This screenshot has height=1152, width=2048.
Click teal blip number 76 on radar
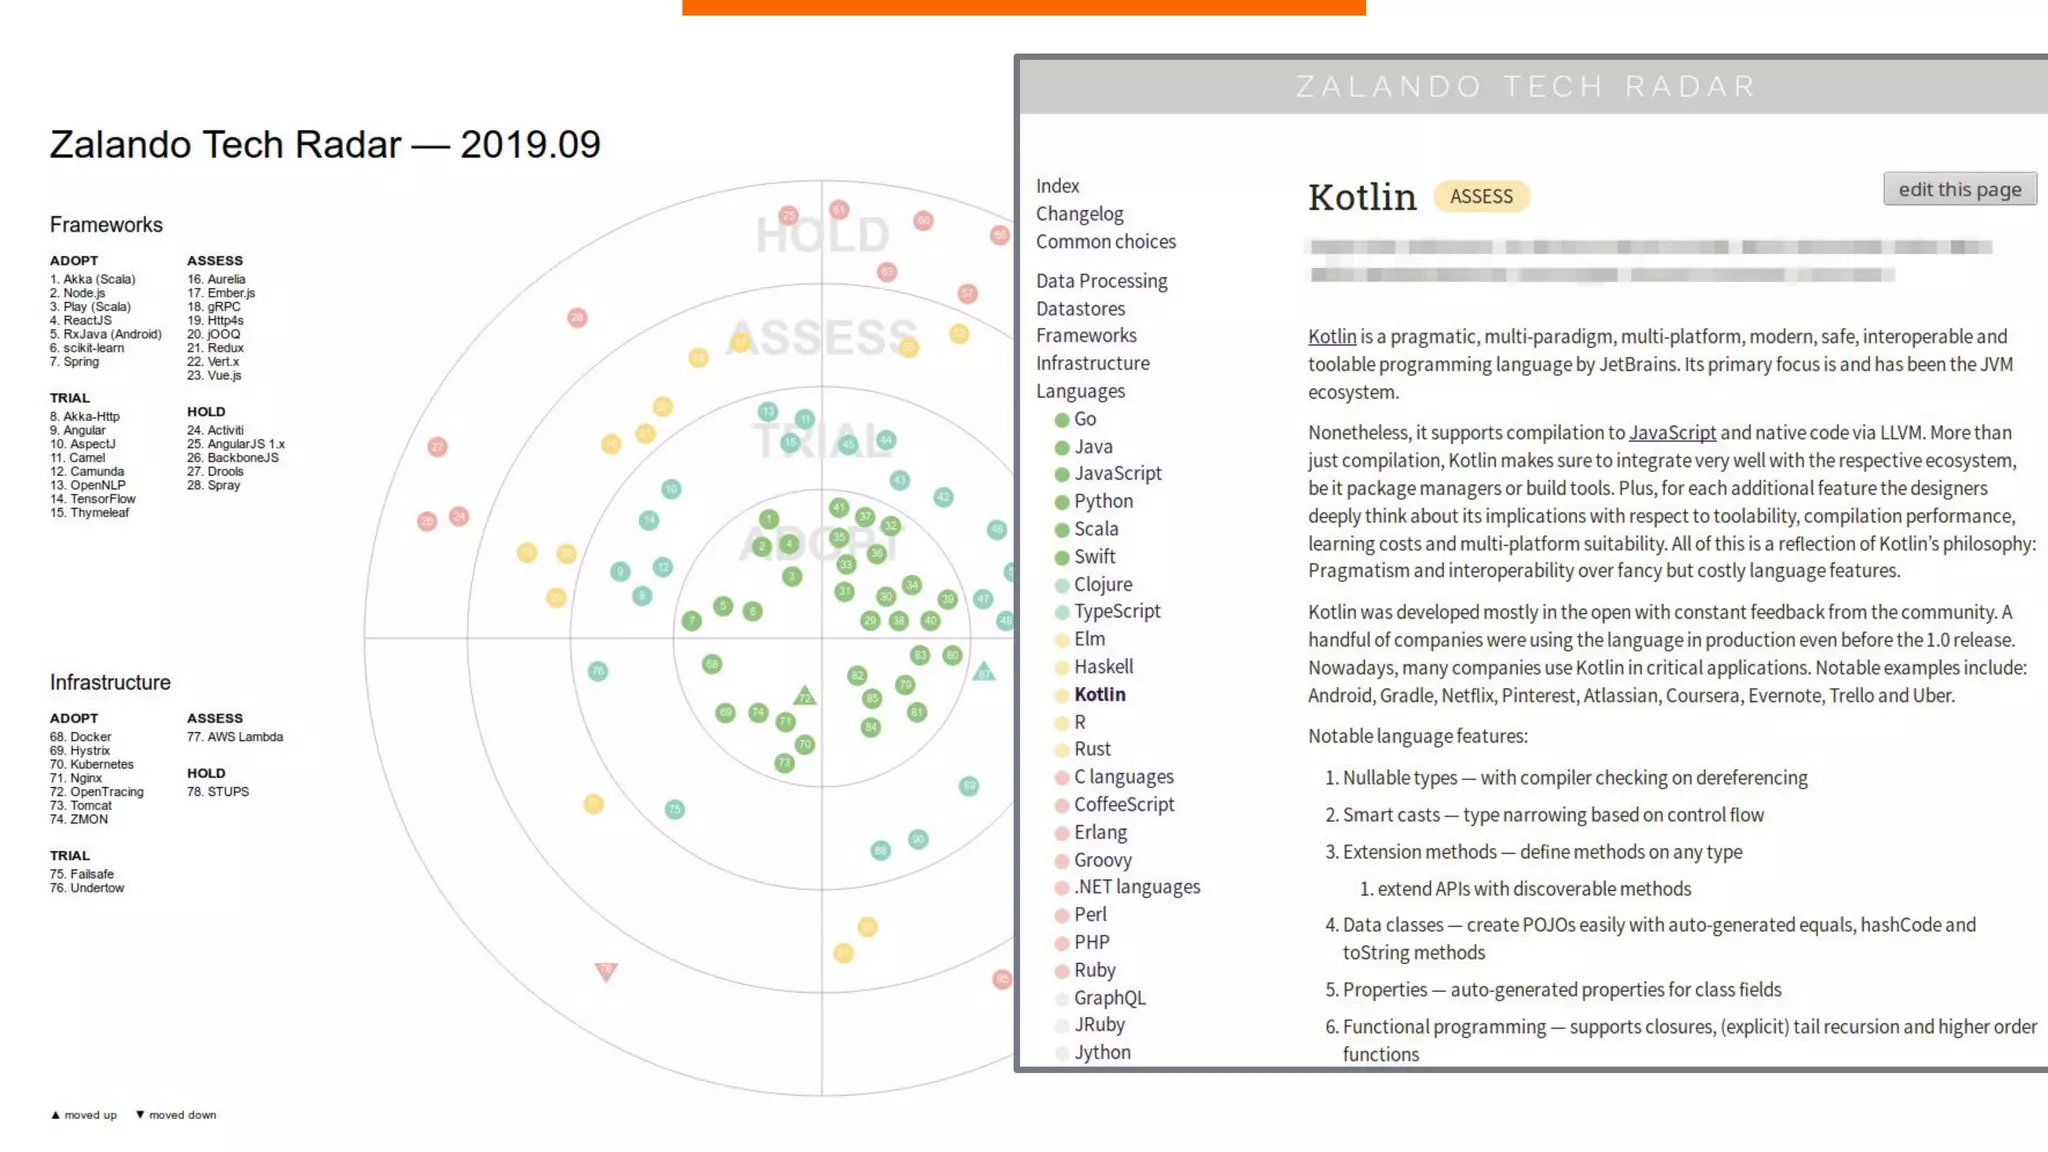598,671
